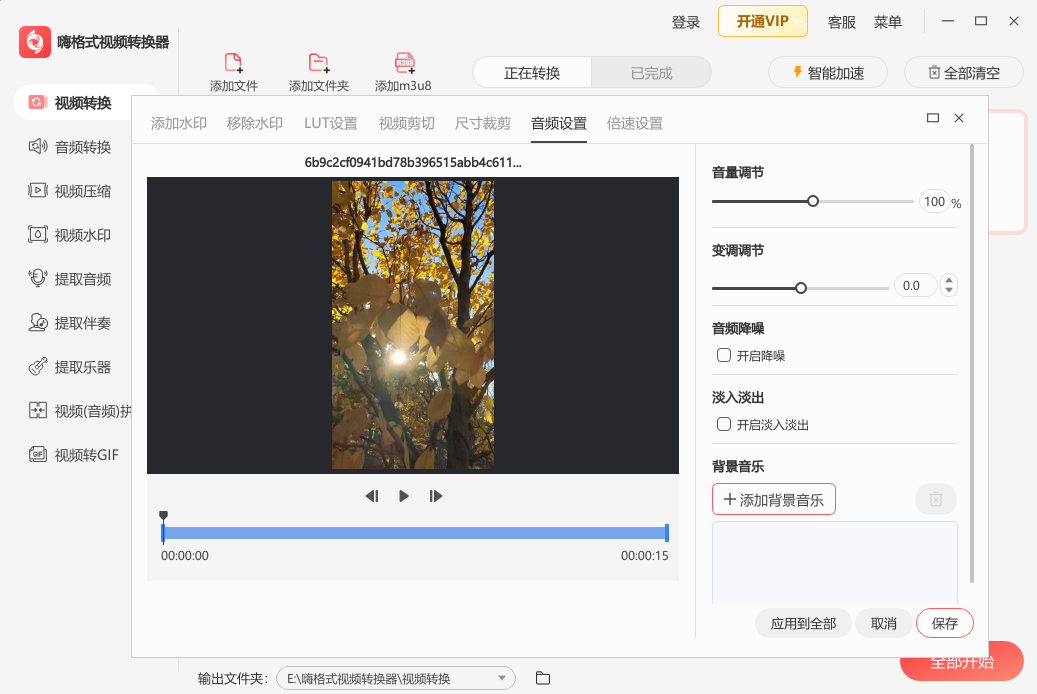The width and height of the screenshot is (1037, 694).
Task: Open the 音频转换 tool in the sidebar
Action: [x=62, y=147]
